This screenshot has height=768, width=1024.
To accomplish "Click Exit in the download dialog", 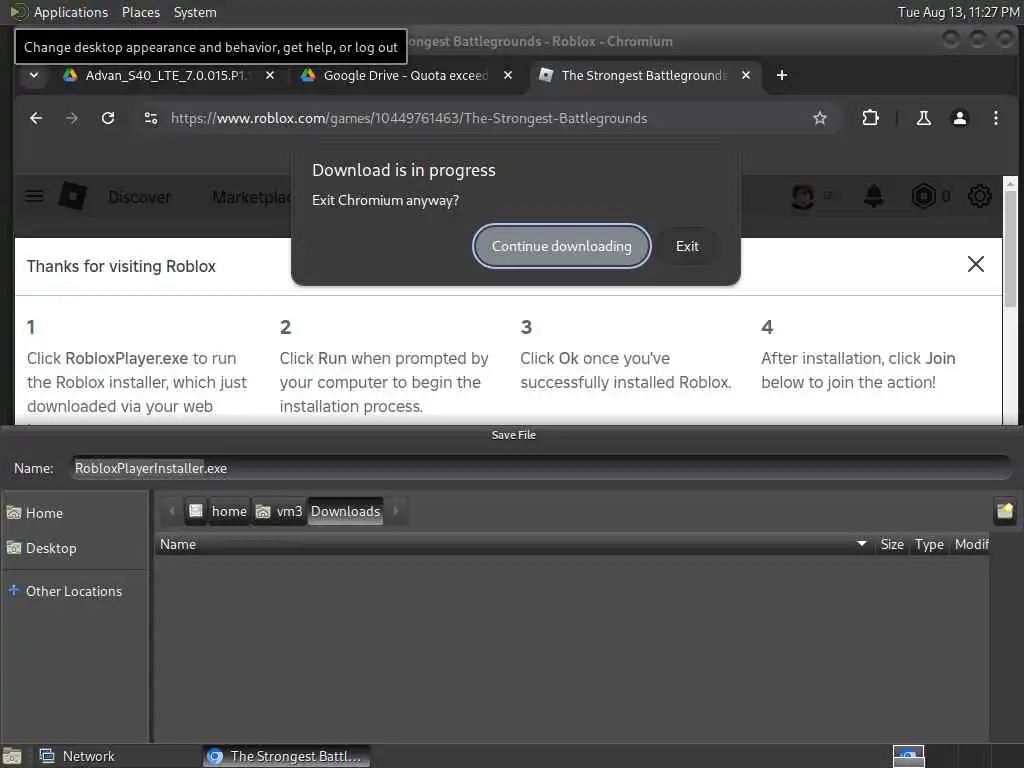I will tap(687, 246).
